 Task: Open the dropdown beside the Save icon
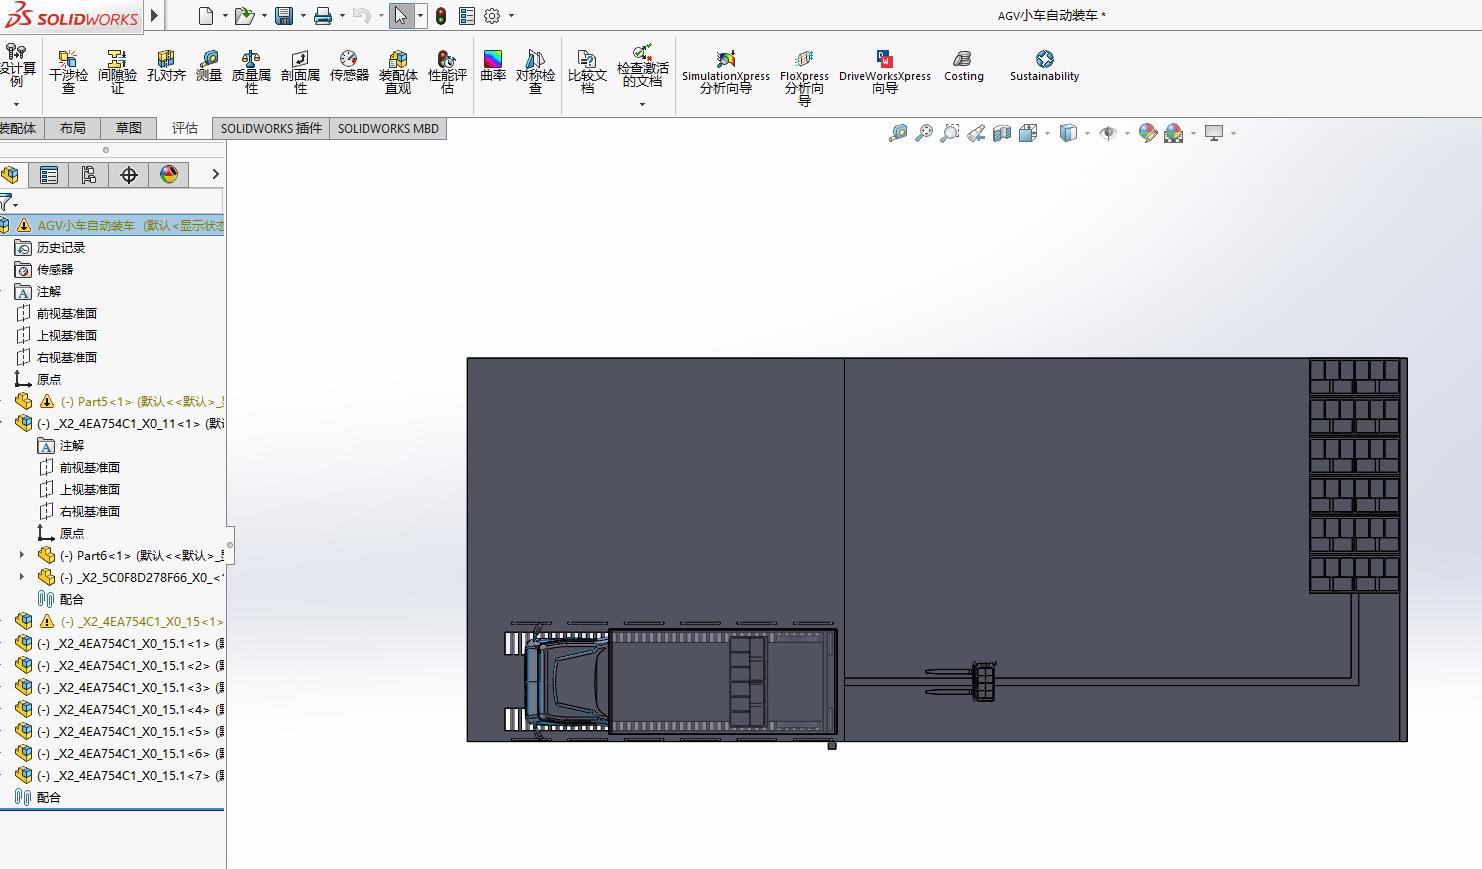302,16
